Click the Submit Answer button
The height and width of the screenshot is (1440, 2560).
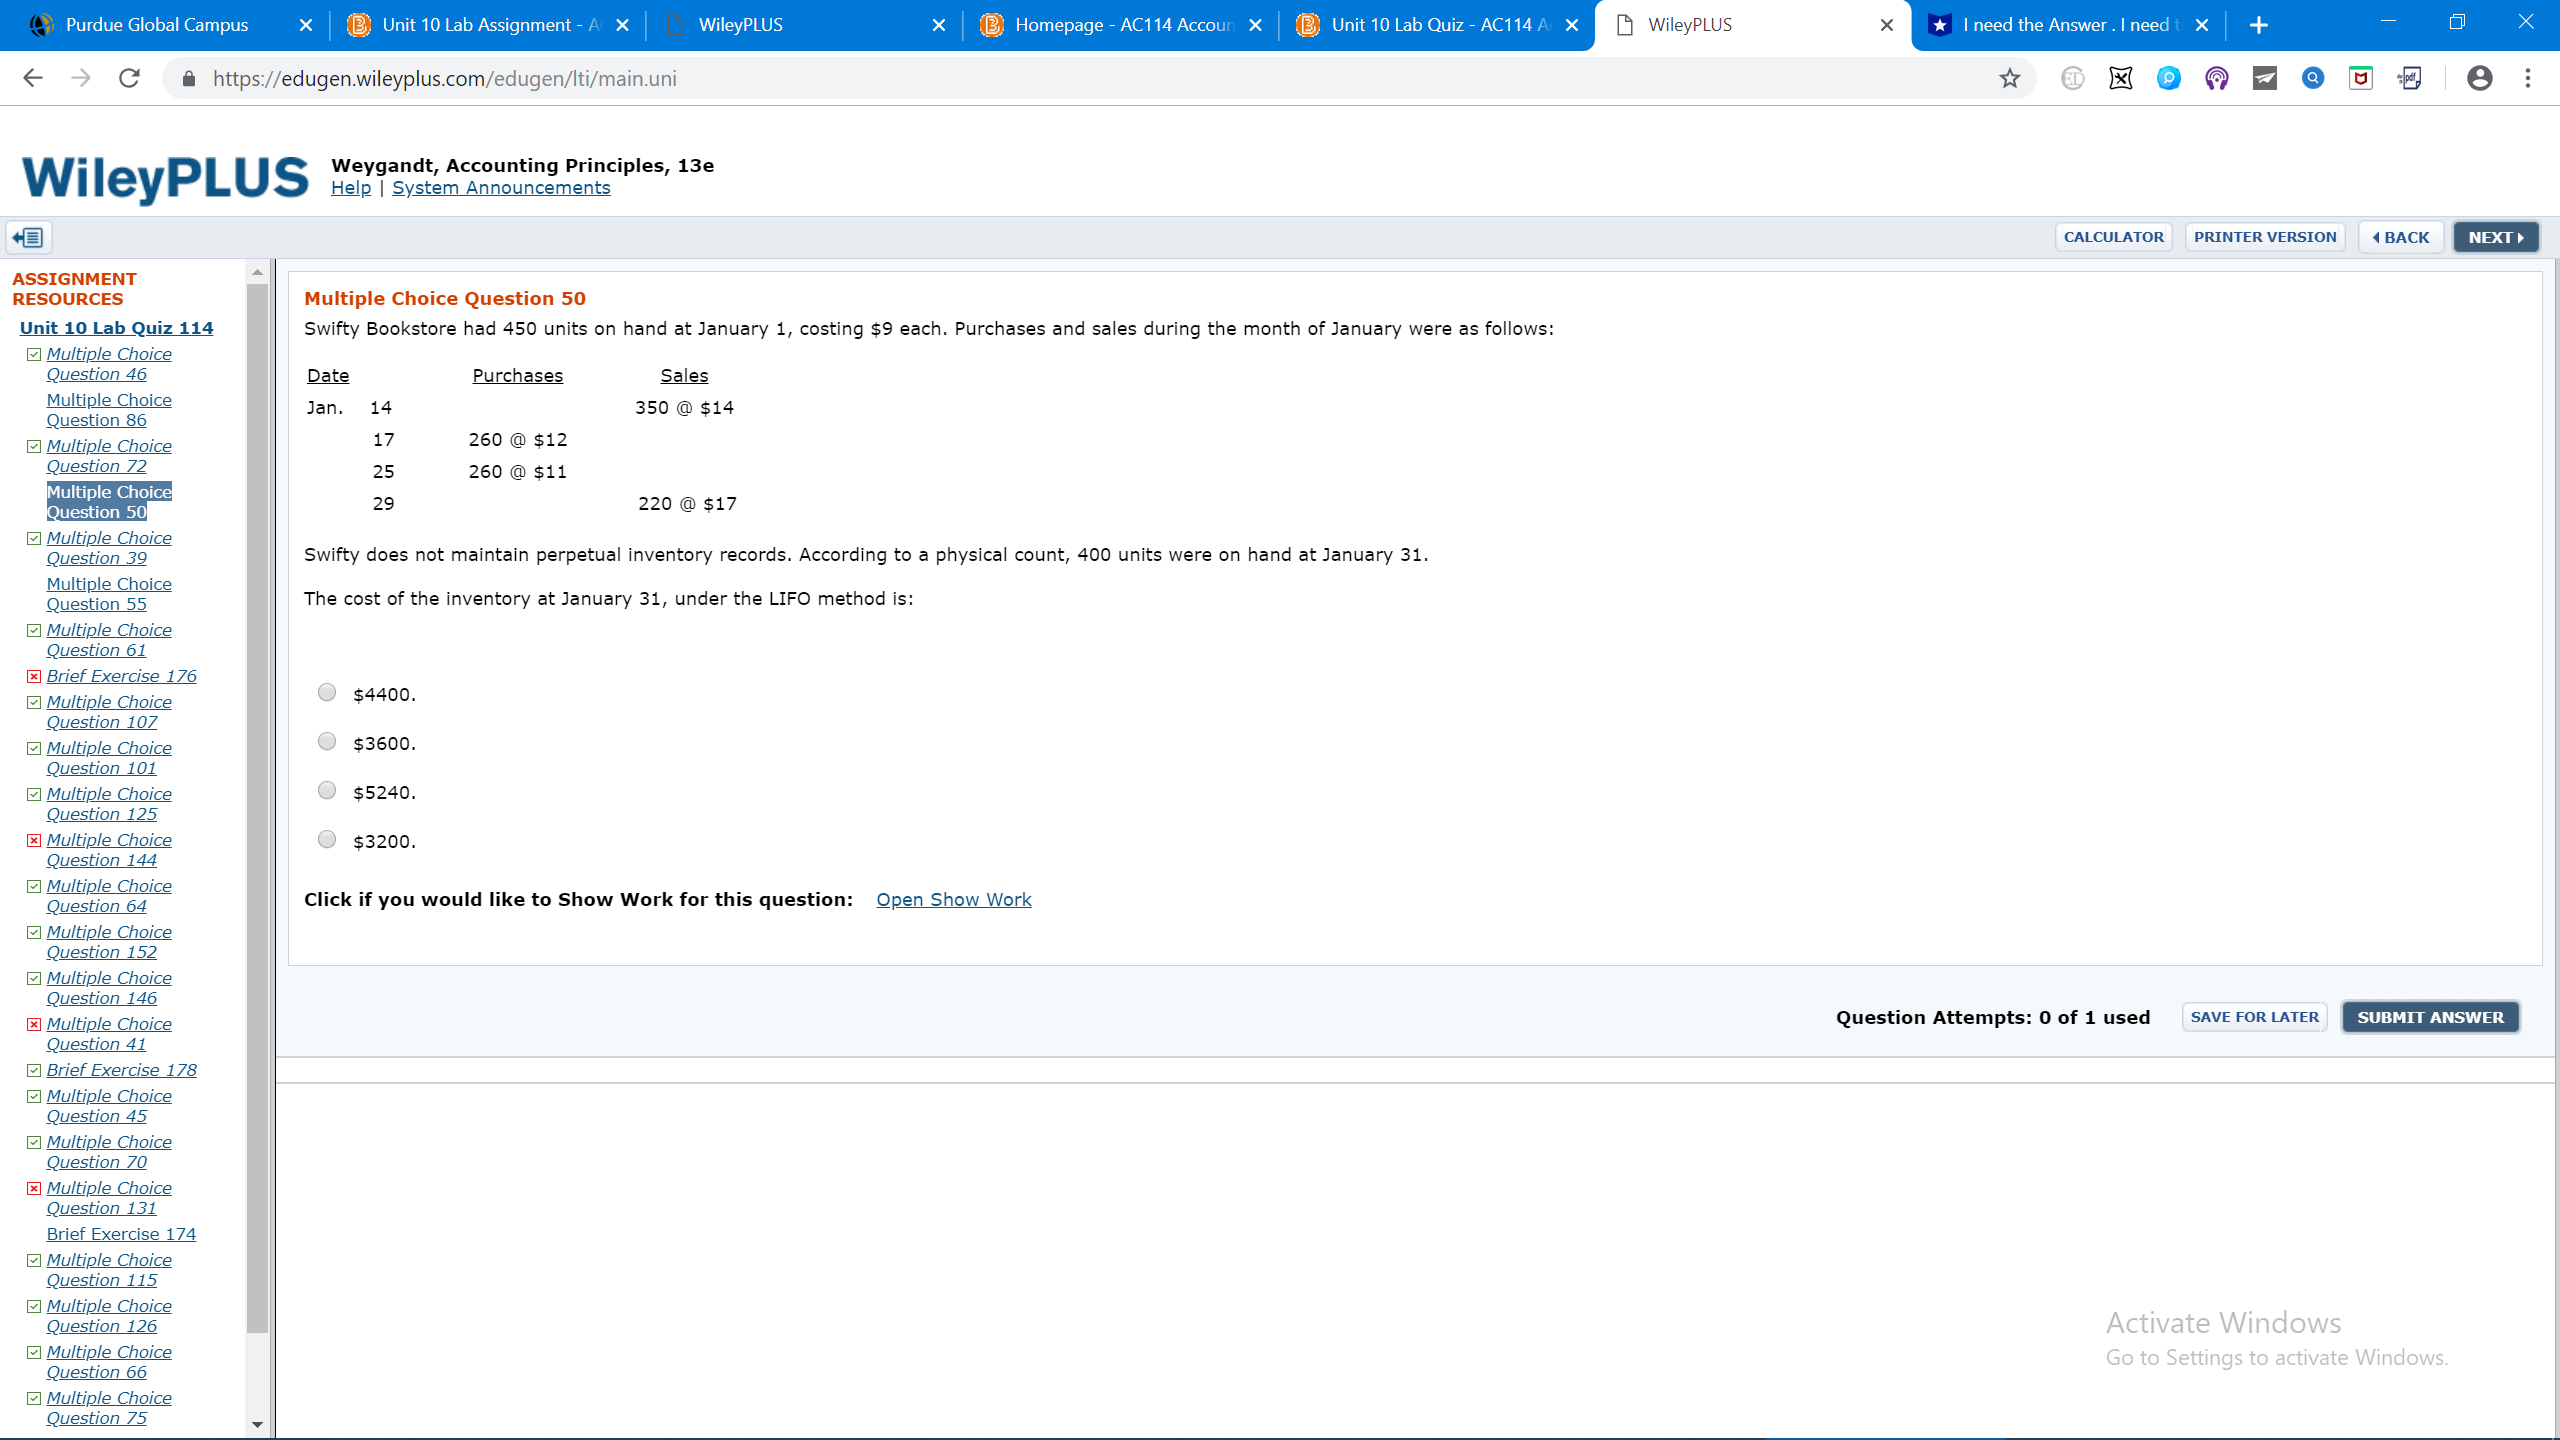pos(2430,1017)
